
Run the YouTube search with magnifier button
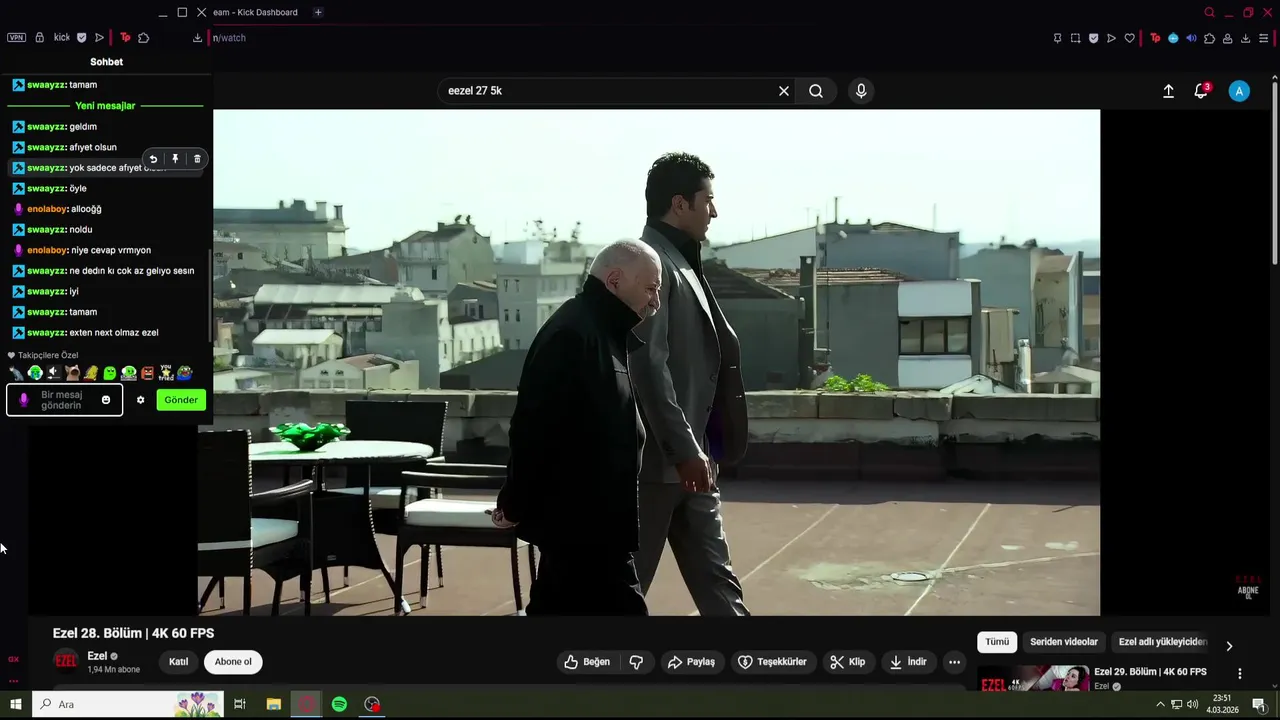[x=816, y=91]
